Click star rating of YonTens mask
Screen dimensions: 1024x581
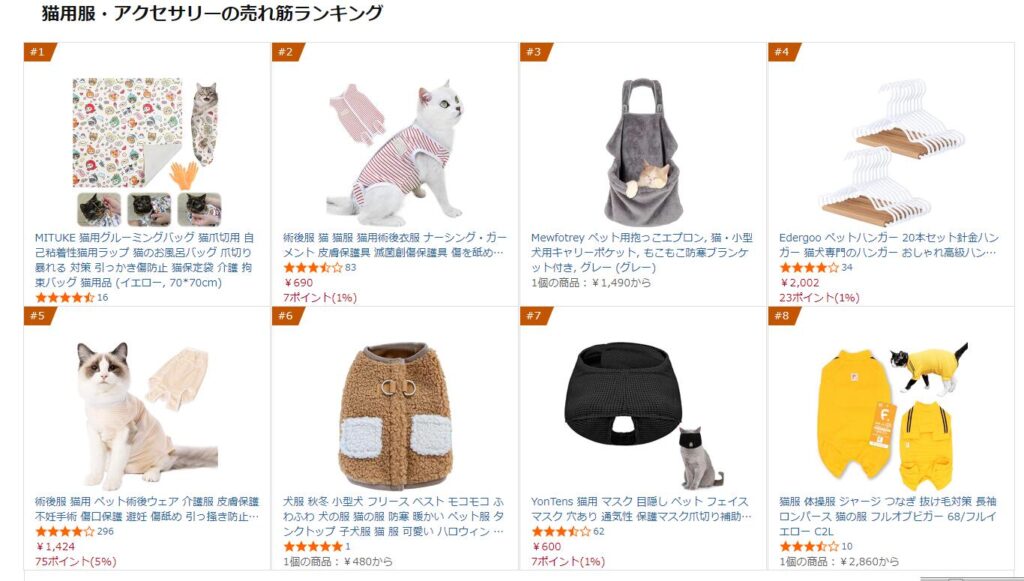[561, 531]
